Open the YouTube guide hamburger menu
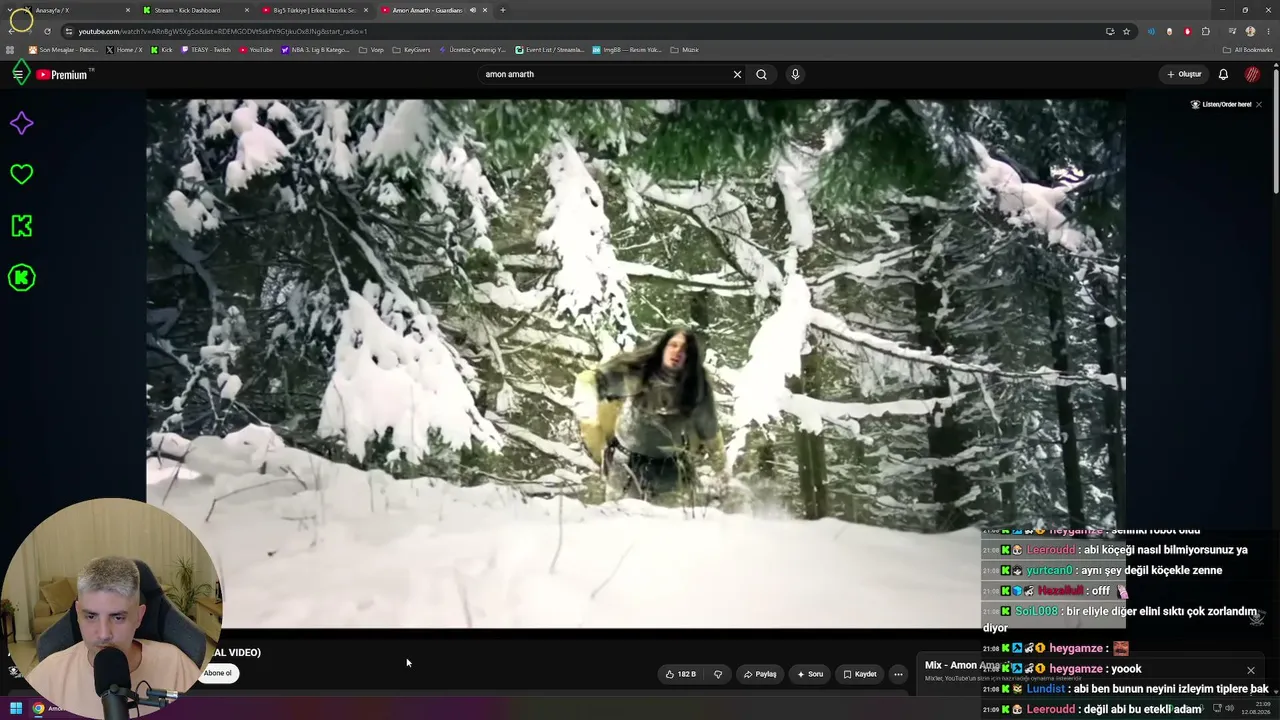This screenshot has height=720, width=1280. 18,74
